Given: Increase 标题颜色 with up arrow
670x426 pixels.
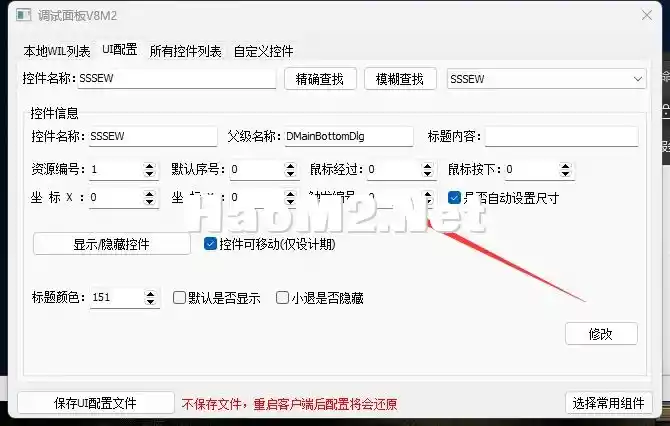Looking at the screenshot, I should [x=150, y=294].
